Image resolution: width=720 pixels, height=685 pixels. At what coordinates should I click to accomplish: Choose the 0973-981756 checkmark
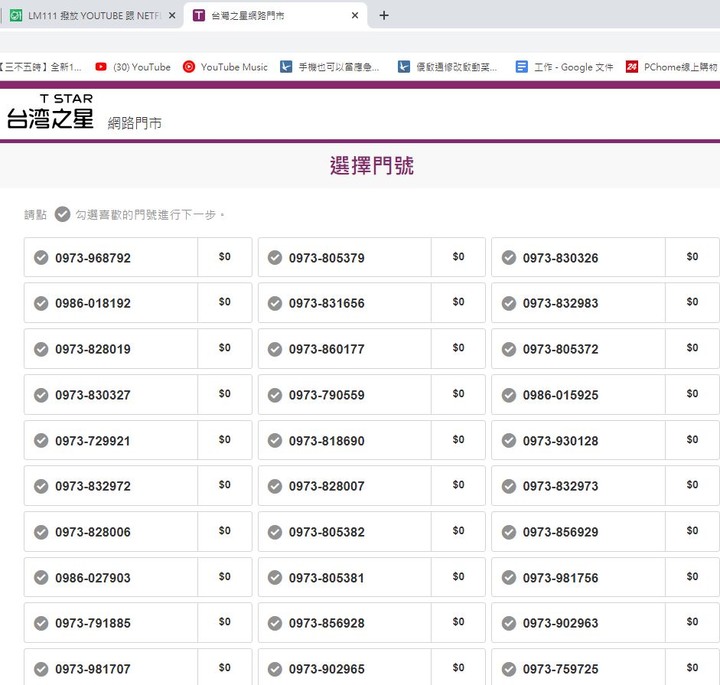[509, 578]
